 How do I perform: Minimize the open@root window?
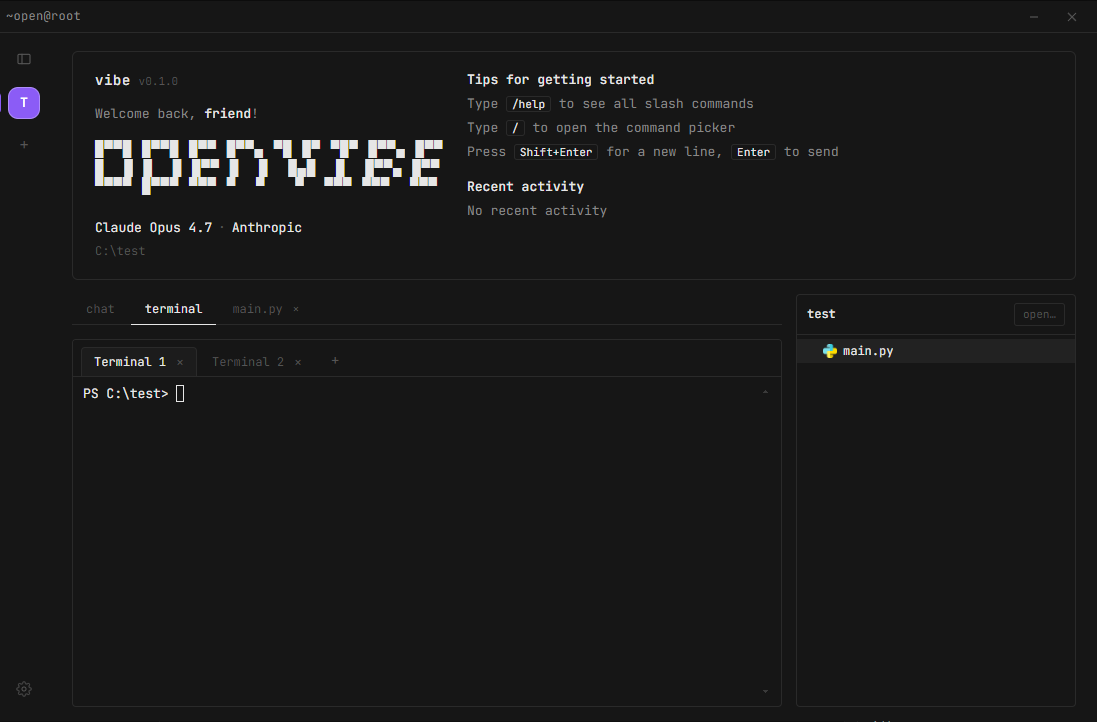pos(1034,17)
